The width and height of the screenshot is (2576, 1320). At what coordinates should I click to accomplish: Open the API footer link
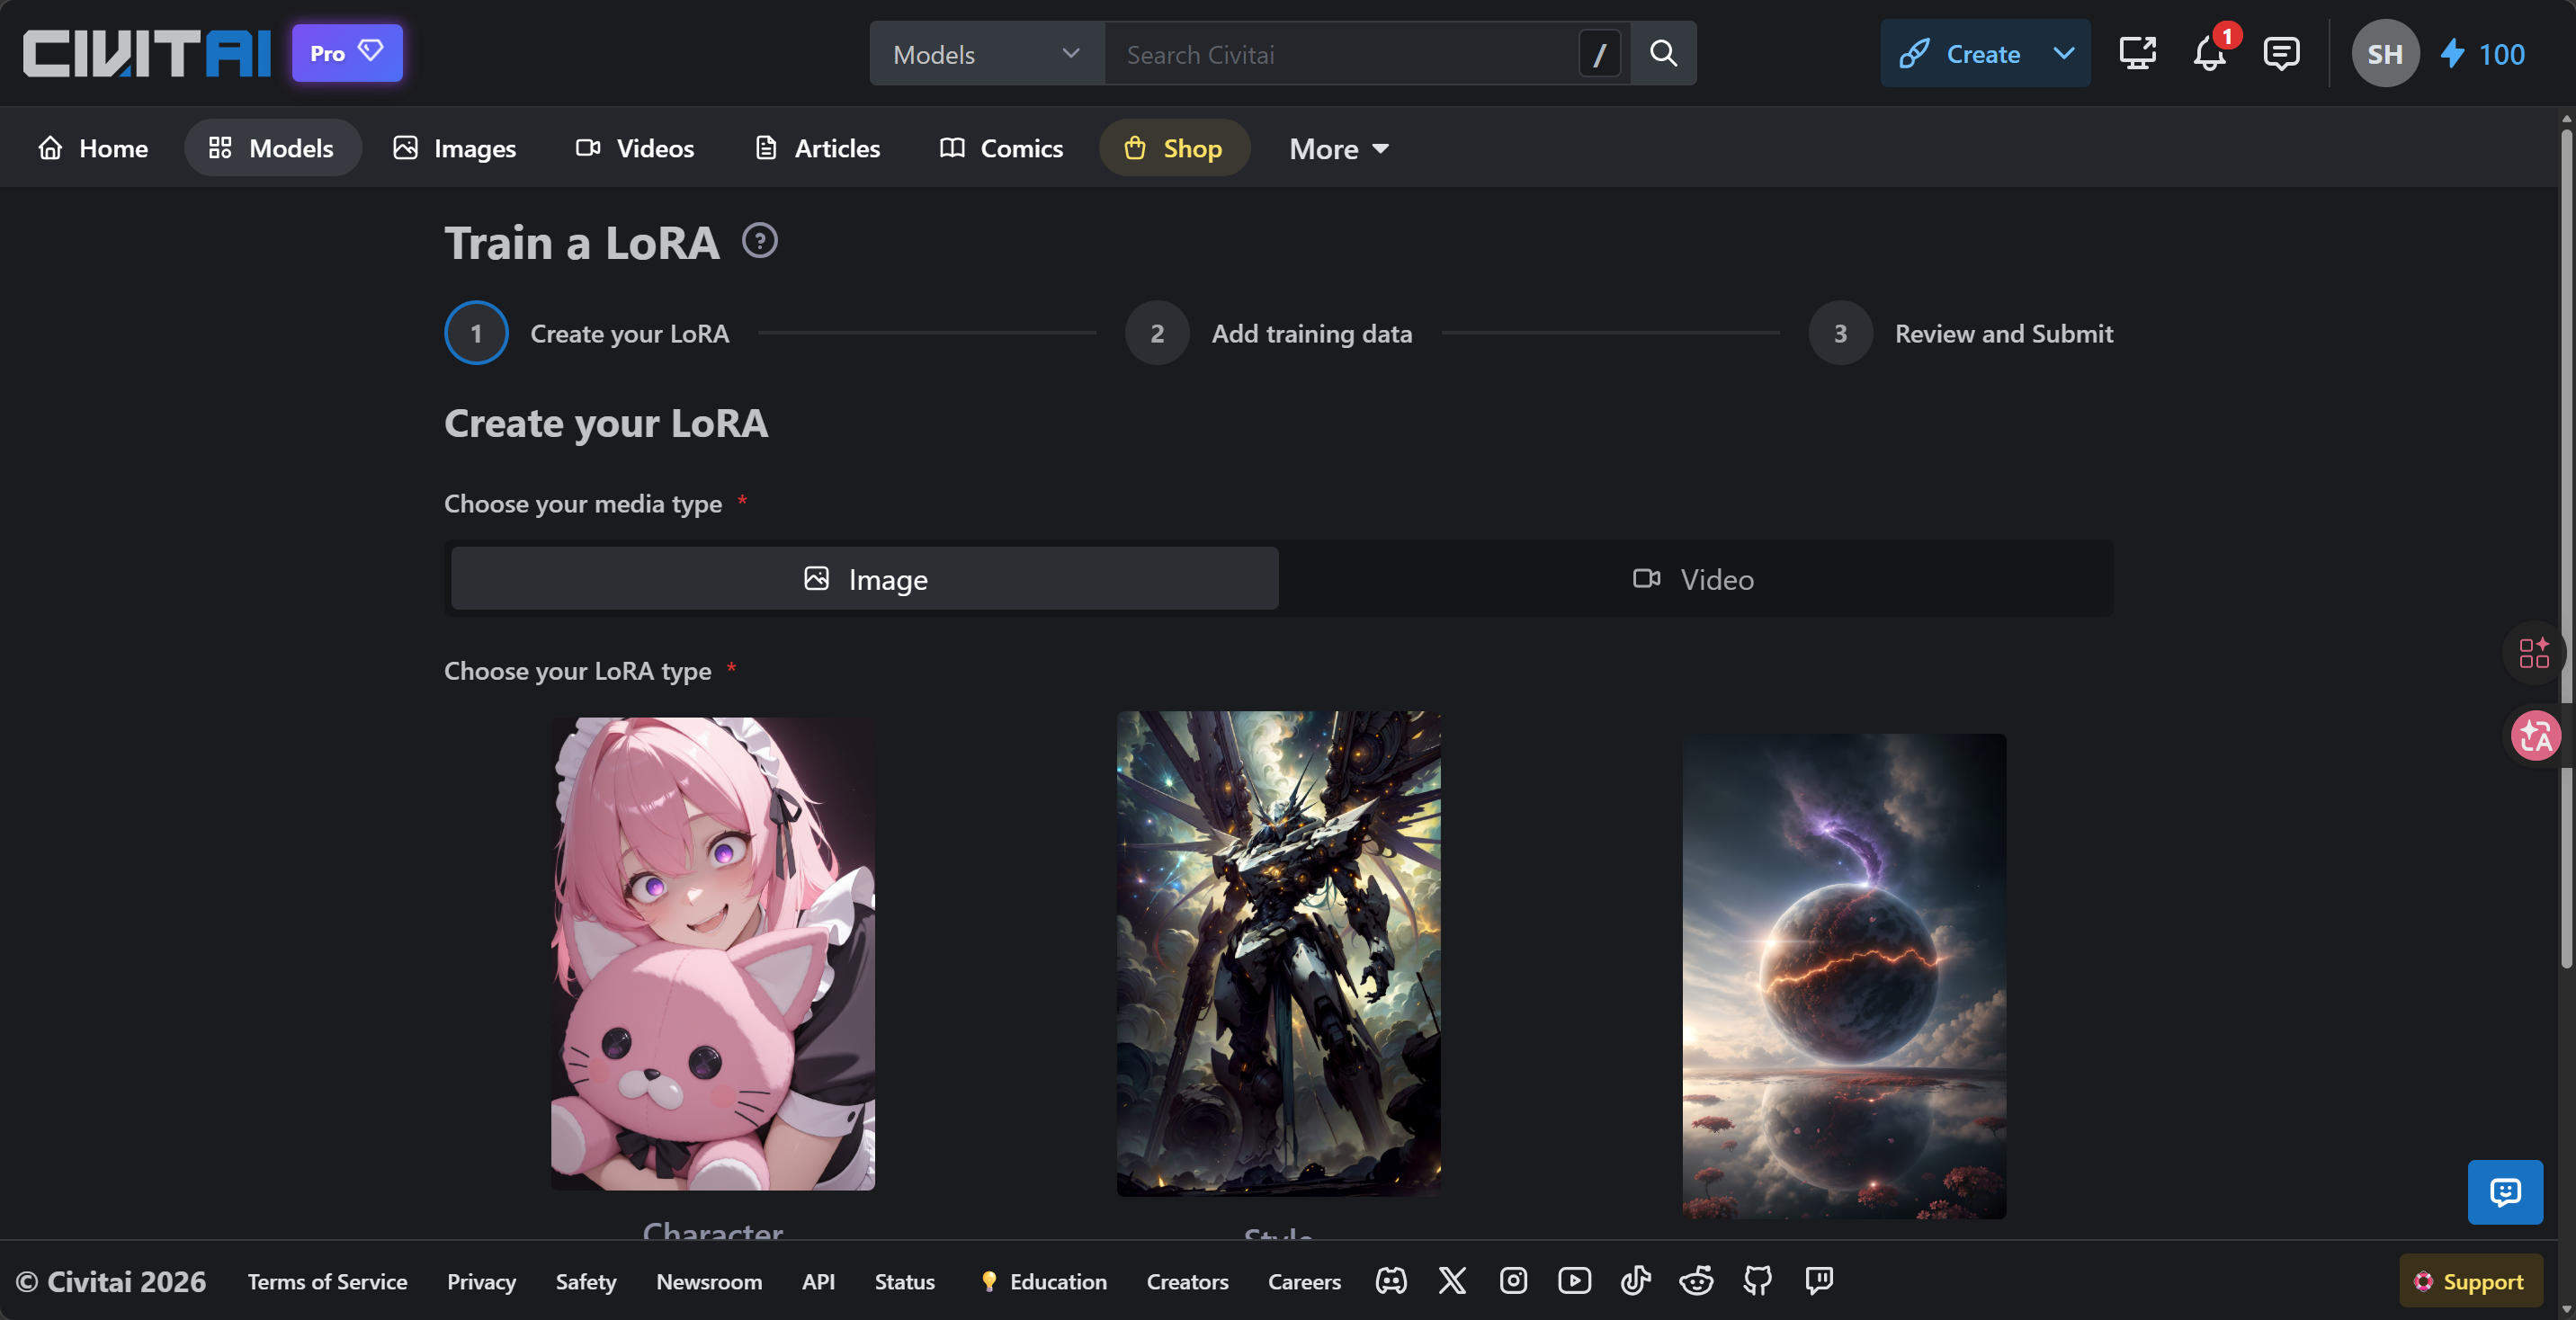point(818,1282)
